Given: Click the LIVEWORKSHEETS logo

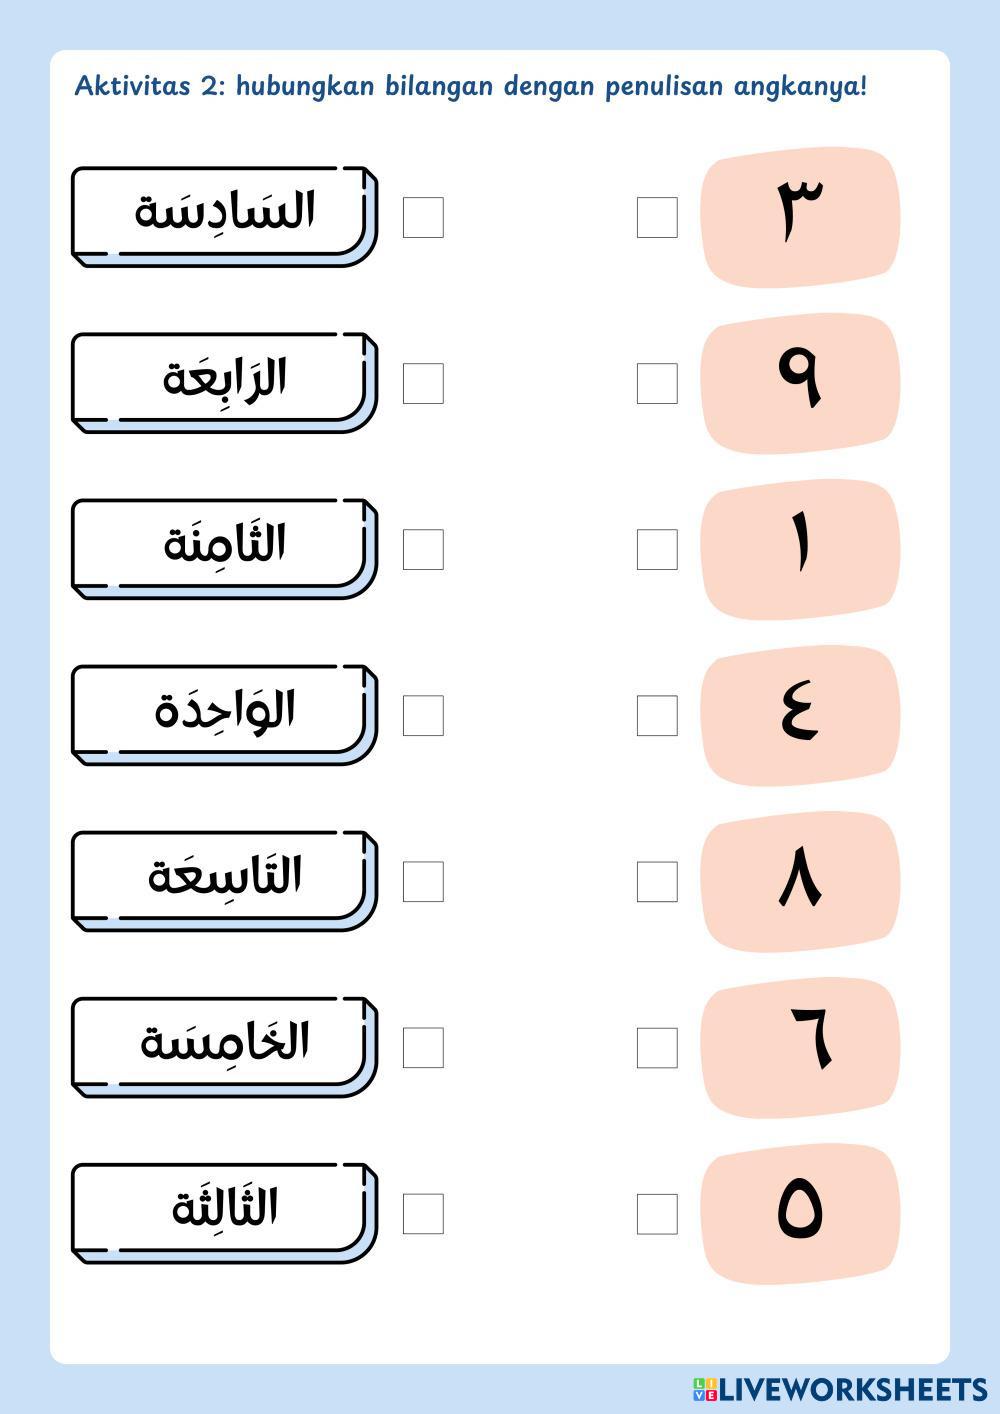Looking at the screenshot, I should tap(840, 1389).
